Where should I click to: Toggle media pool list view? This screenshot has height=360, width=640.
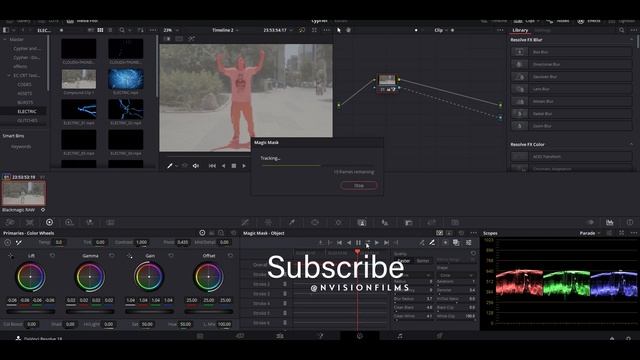tap(110, 30)
